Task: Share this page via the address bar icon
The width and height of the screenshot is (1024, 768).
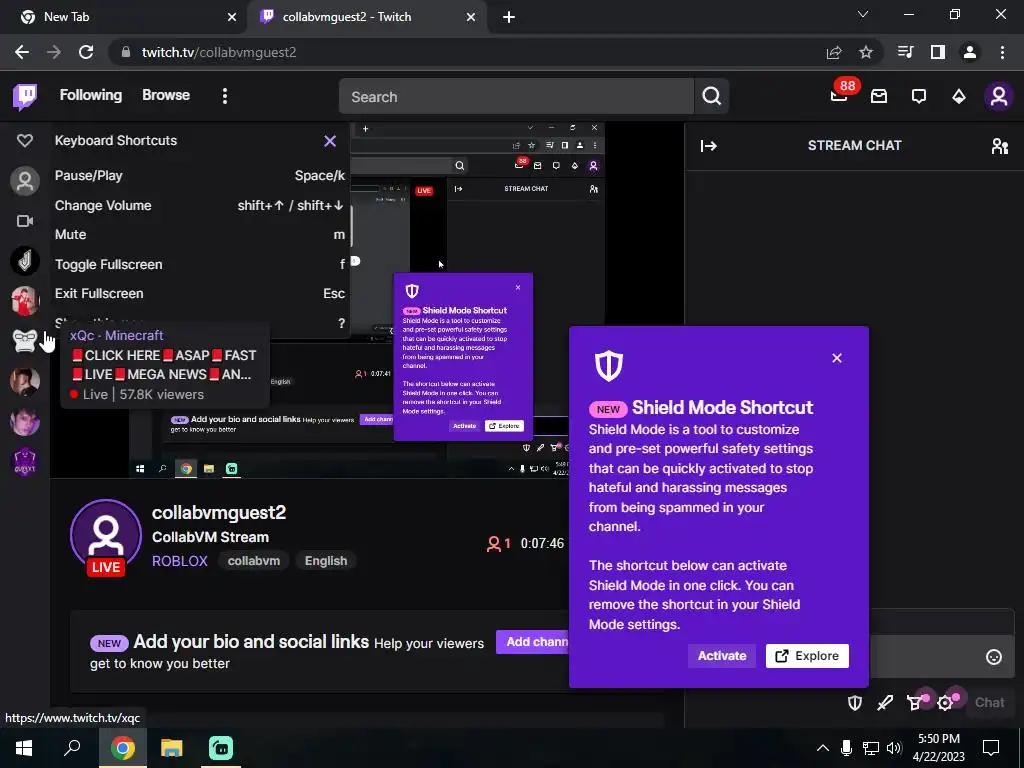Action: (x=834, y=52)
